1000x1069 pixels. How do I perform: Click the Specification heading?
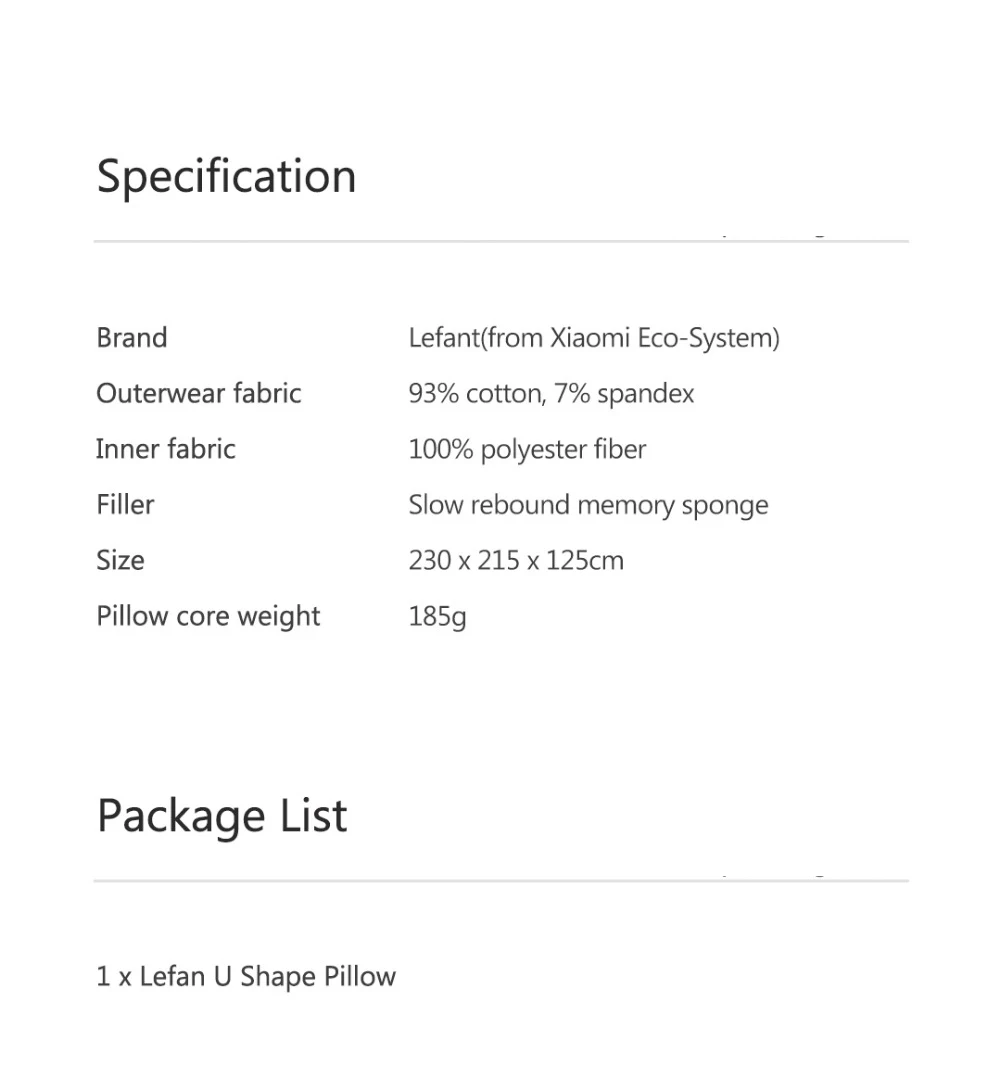[x=226, y=177]
